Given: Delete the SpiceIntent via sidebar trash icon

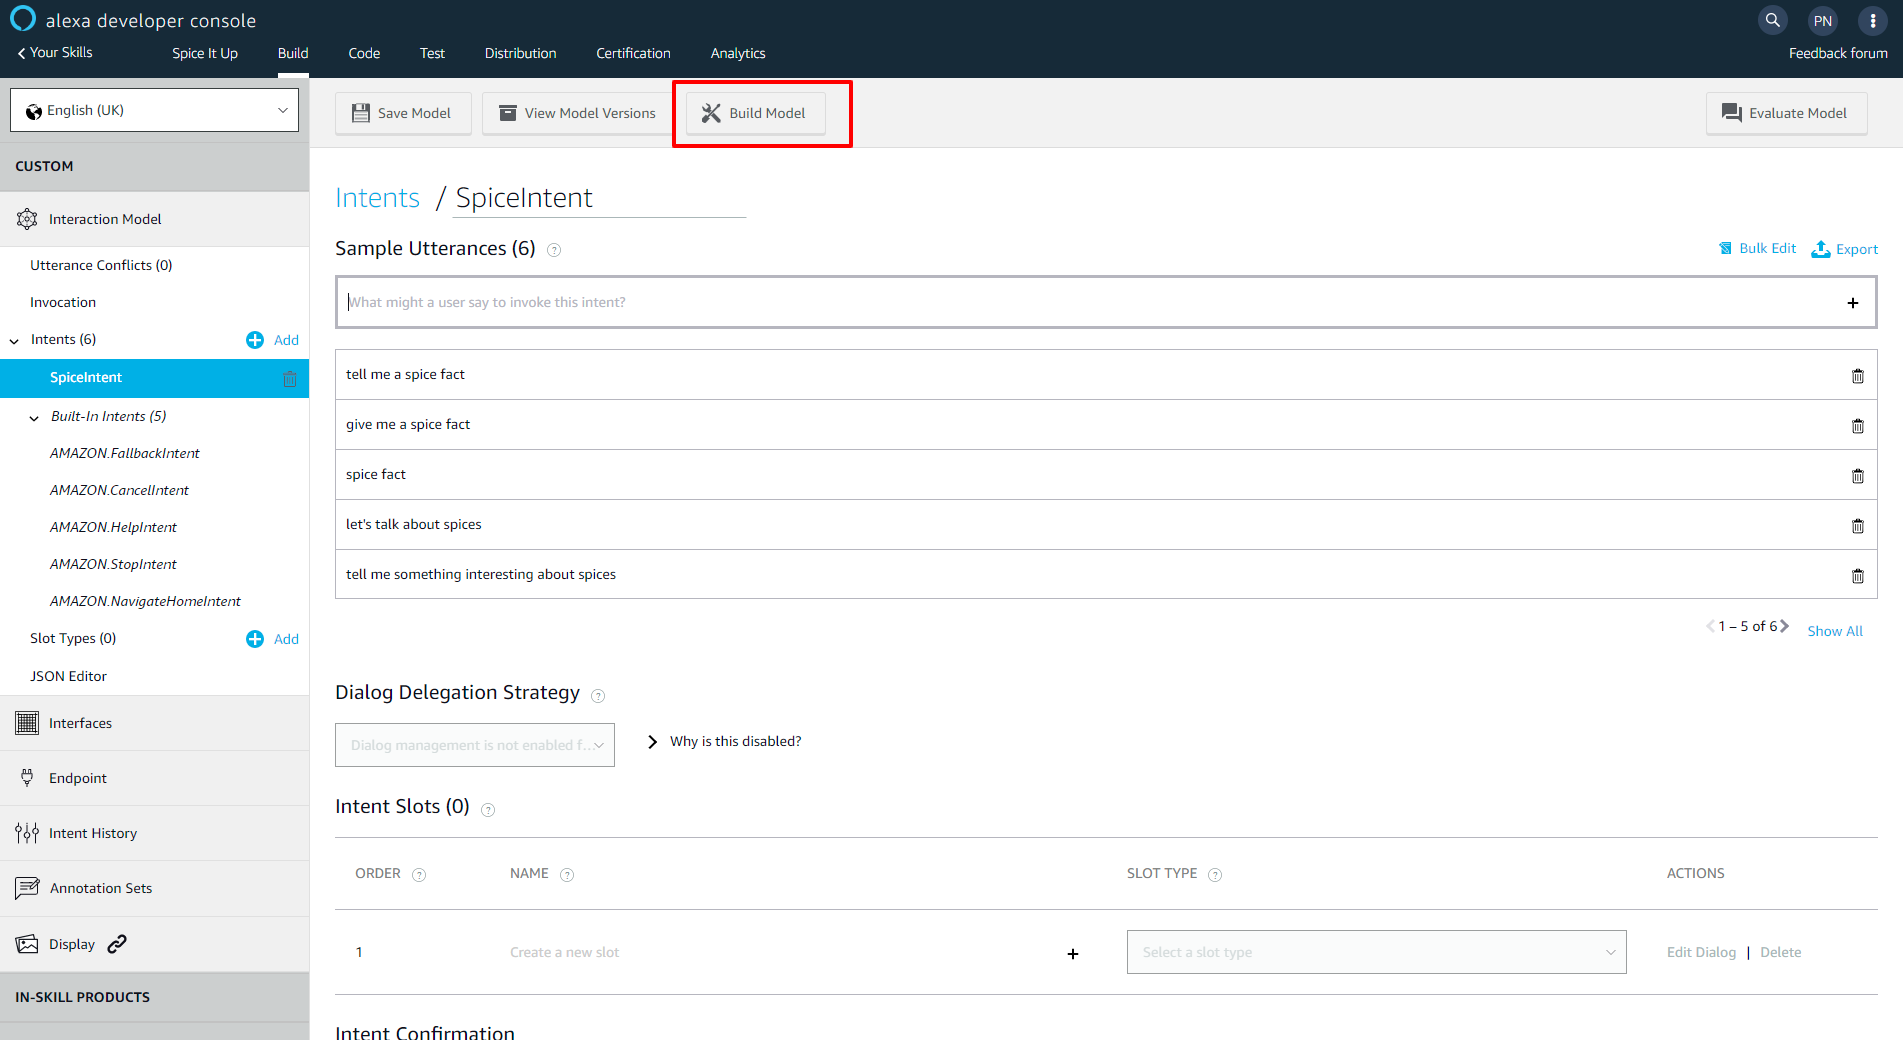Looking at the screenshot, I should click(289, 379).
